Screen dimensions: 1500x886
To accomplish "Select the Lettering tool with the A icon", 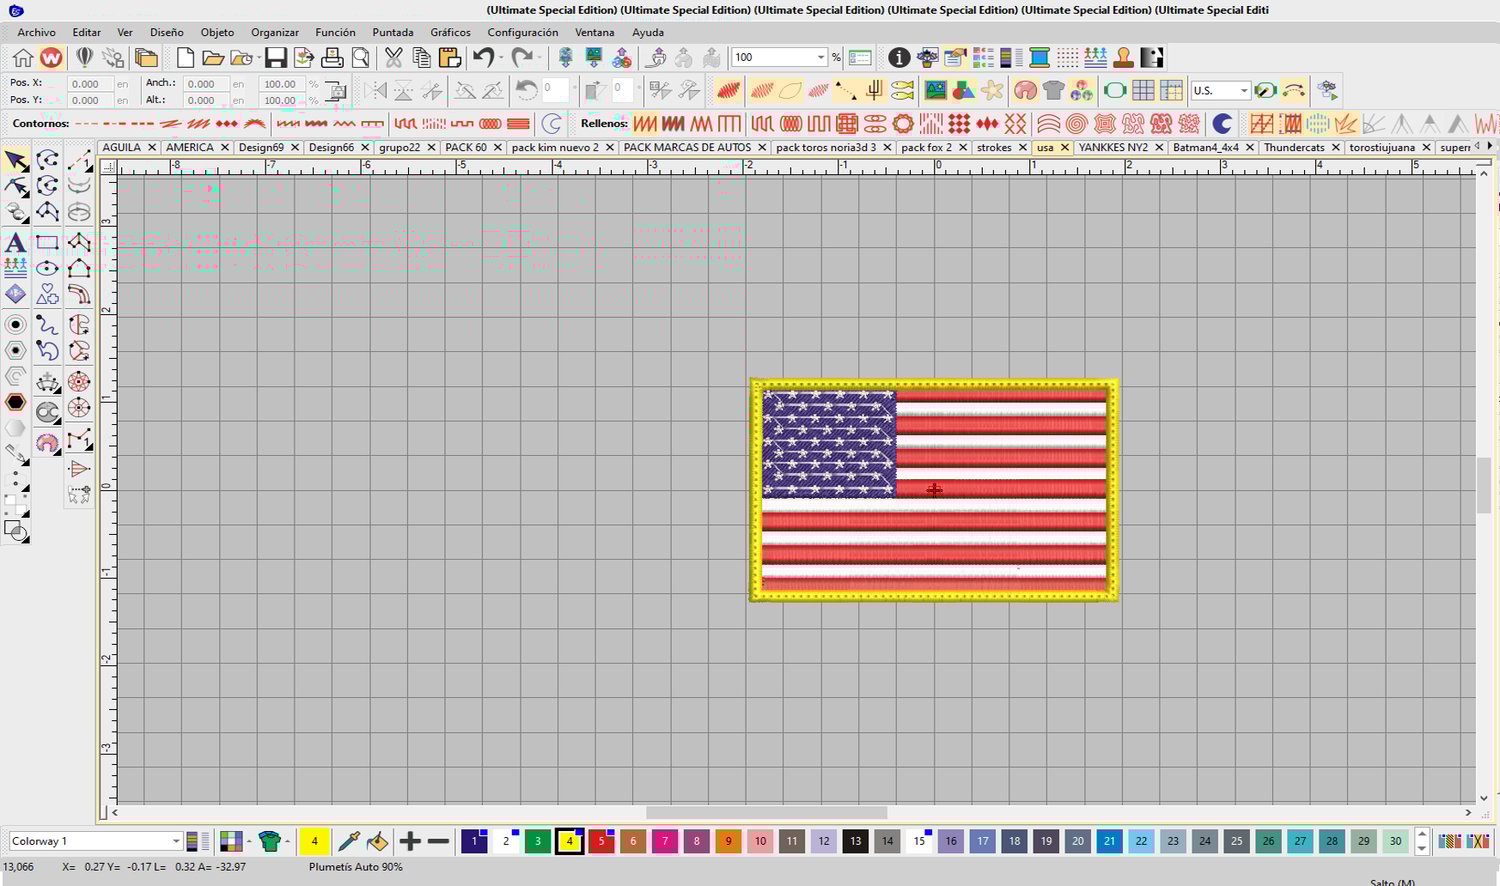I will point(15,242).
